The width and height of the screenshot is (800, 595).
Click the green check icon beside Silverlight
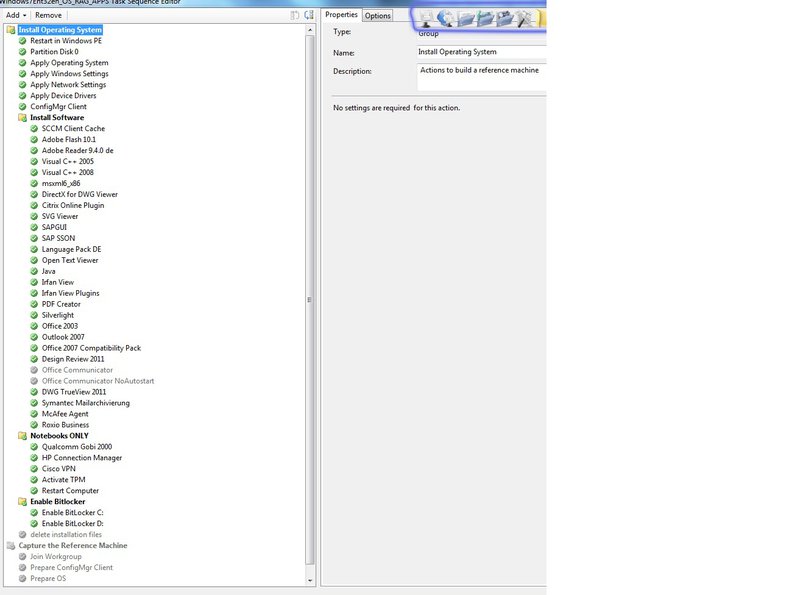(34, 315)
